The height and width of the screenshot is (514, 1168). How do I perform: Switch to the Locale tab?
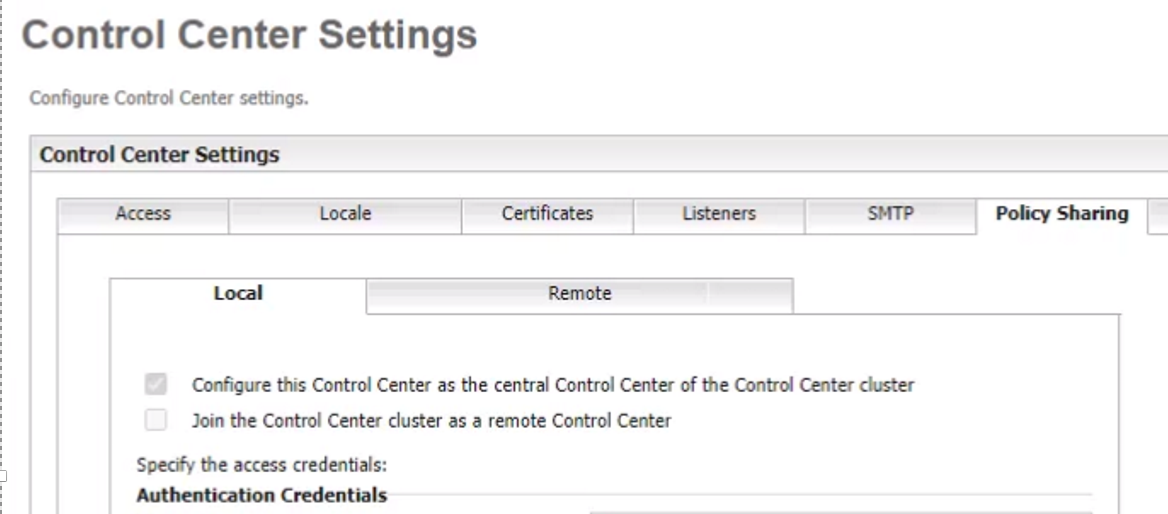[345, 214]
